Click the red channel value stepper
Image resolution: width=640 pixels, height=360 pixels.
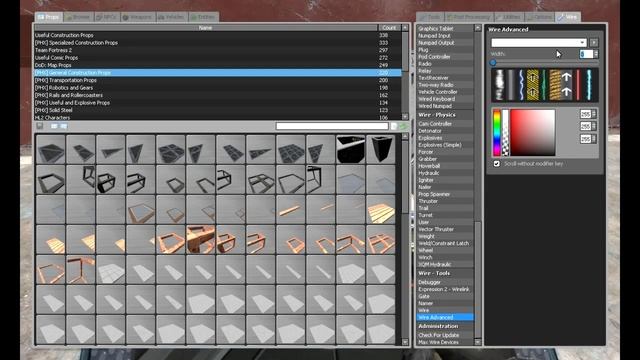point(594,114)
